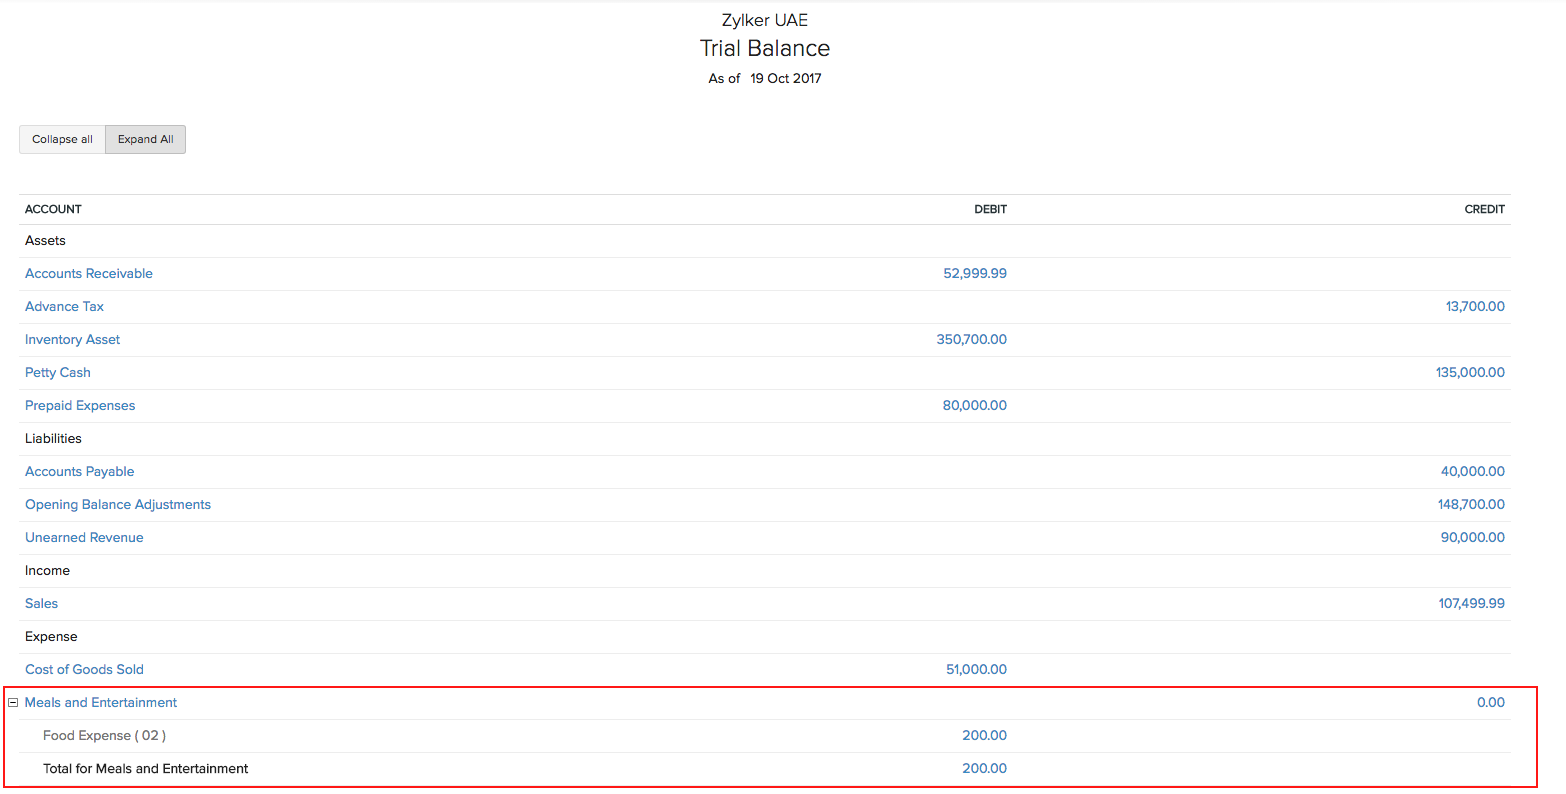The height and width of the screenshot is (794, 1566).
Task: Click the 350,700.00 Inventory Asset debit
Action: (x=971, y=340)
